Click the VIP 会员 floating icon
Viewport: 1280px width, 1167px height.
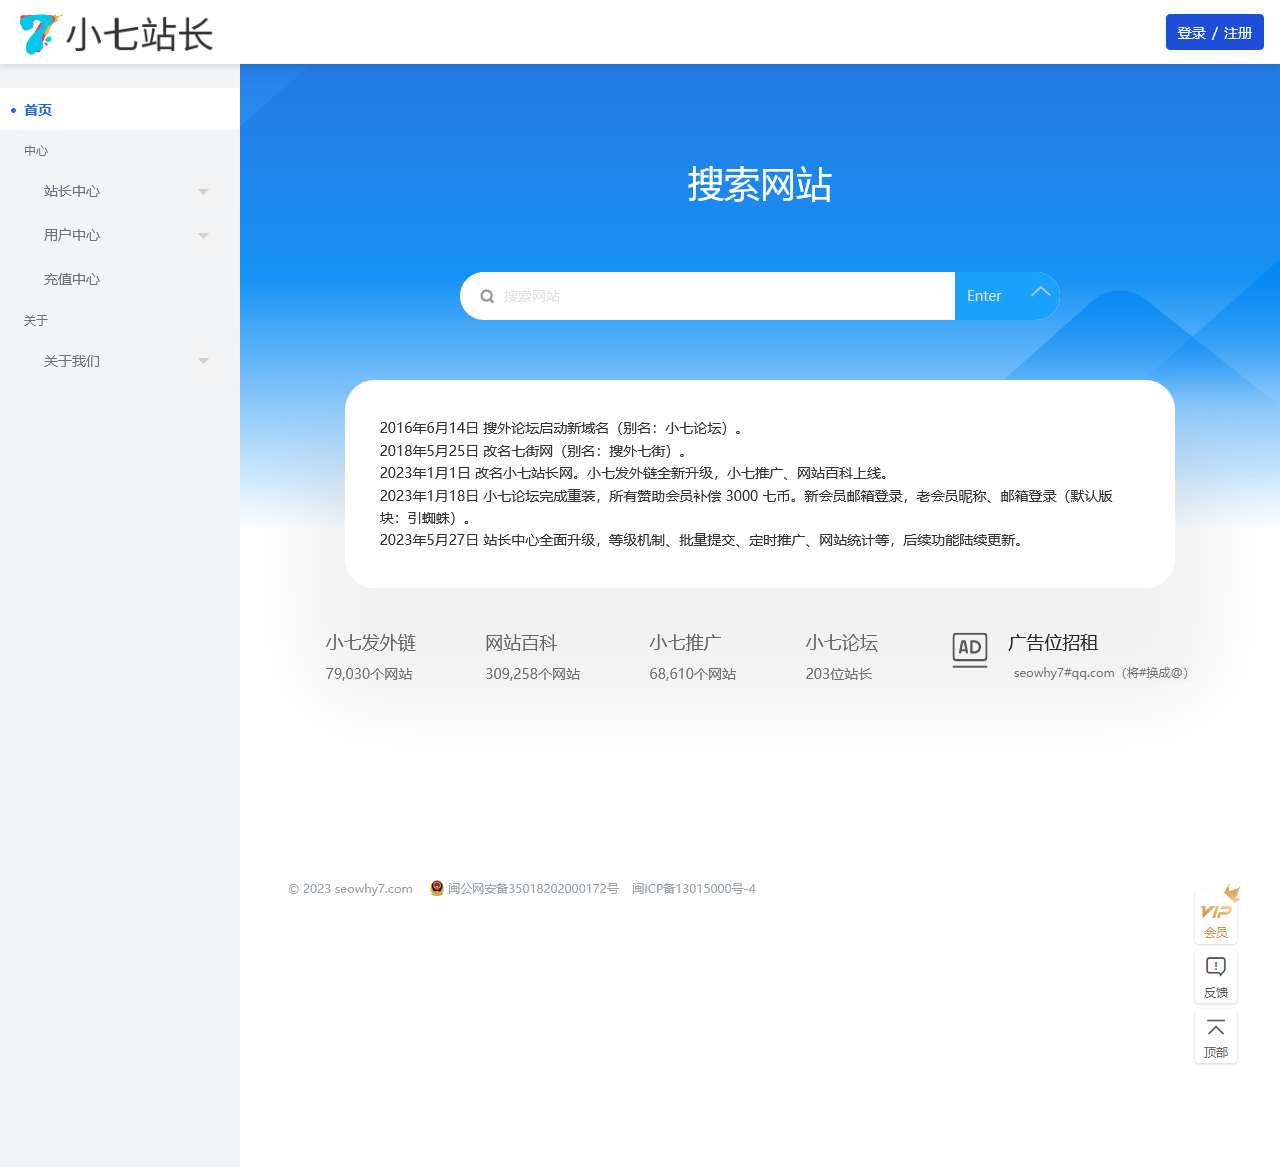coord(1215,915)
